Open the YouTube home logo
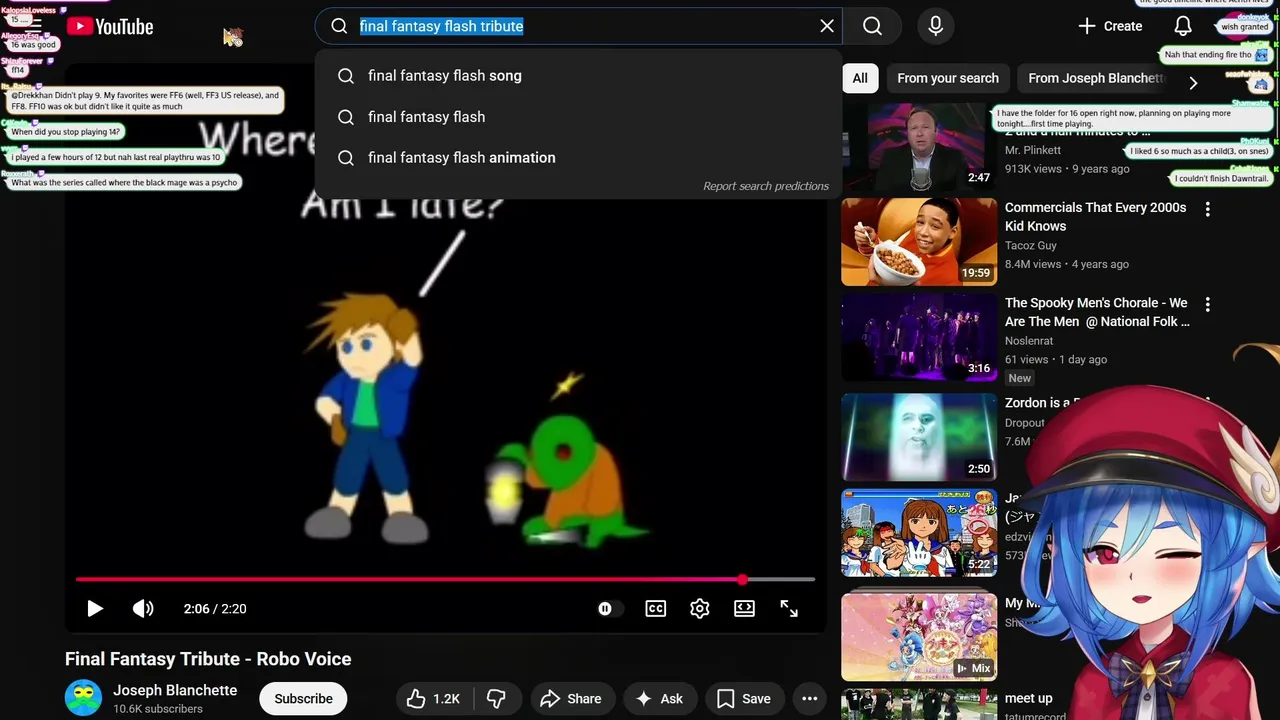The width and height of the screenshot is (1280, 720). click(x=110, y=27)
